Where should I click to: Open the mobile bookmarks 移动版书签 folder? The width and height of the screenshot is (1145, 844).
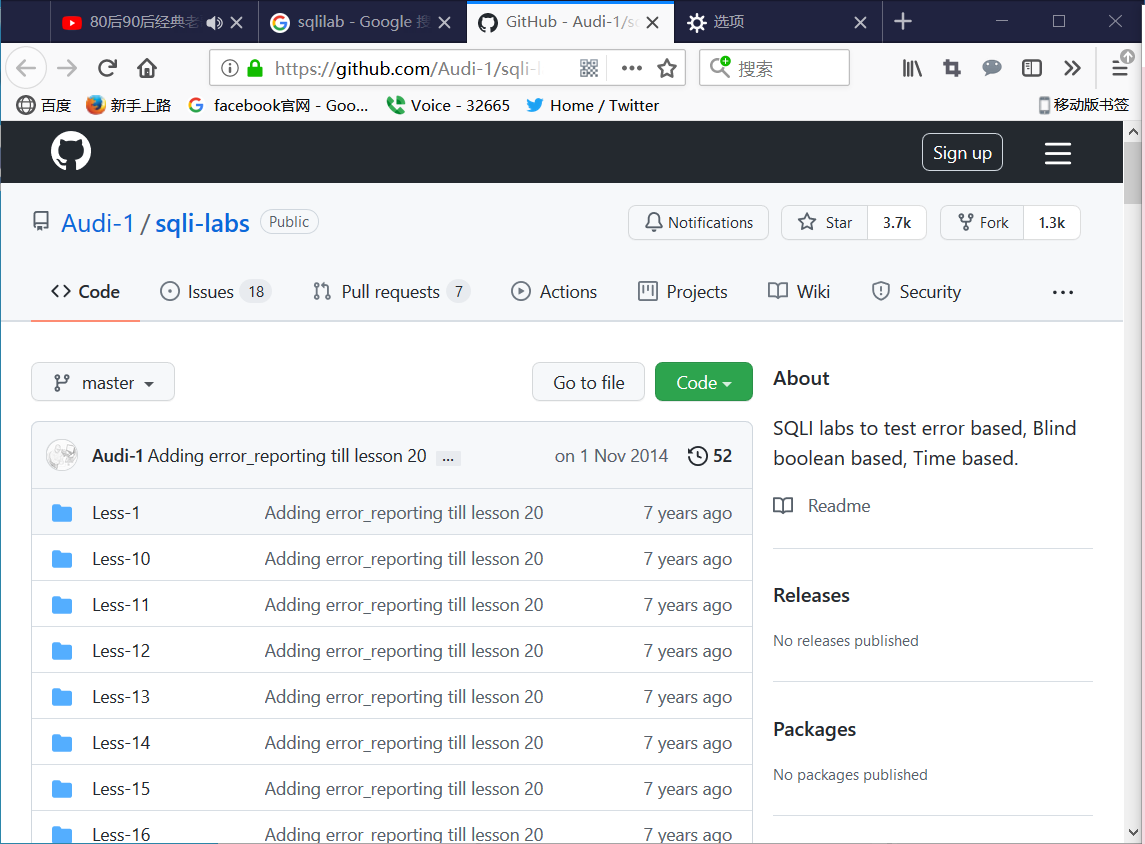(1084, 105)
